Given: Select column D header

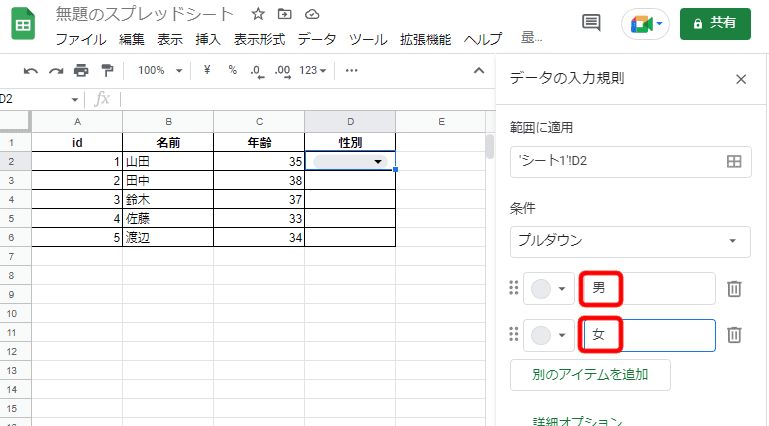Looking at the screenshot, I should pos(350,122).
